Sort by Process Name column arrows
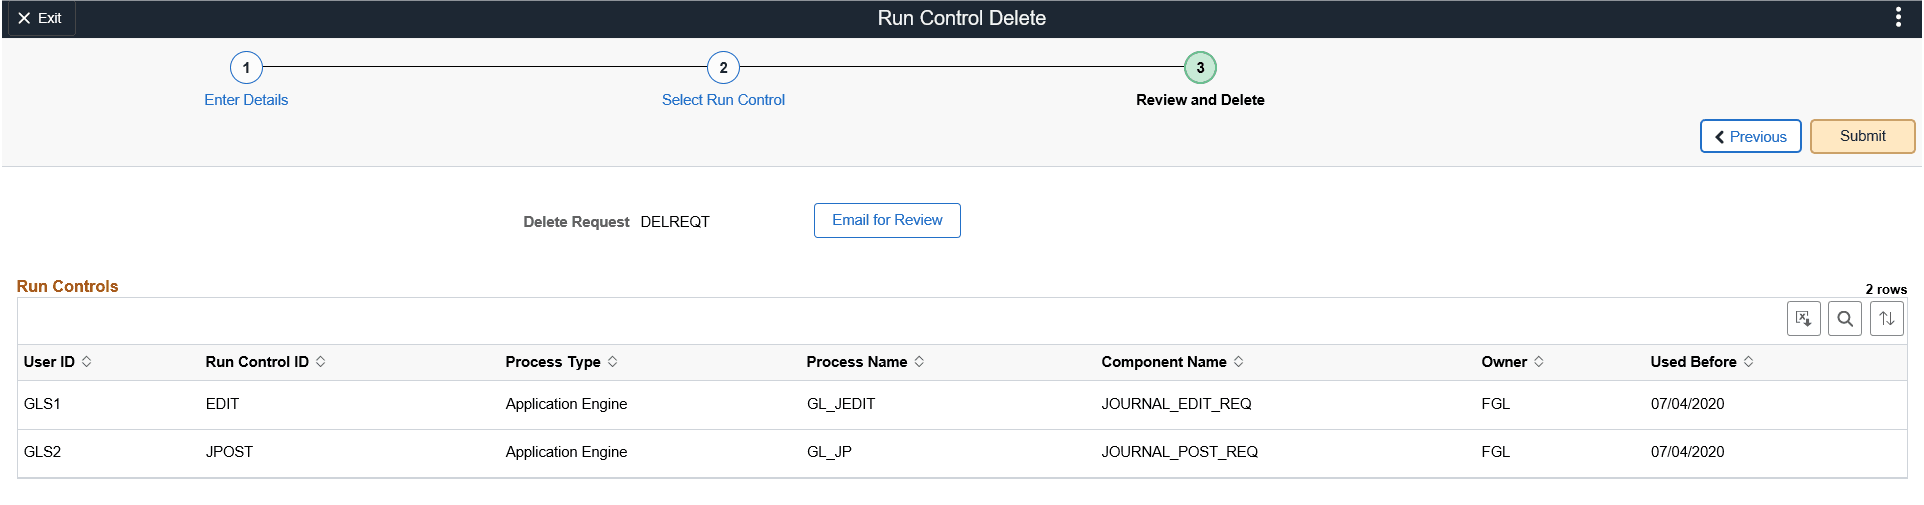Screen dimensions: 1924x505 coord(919,362)
